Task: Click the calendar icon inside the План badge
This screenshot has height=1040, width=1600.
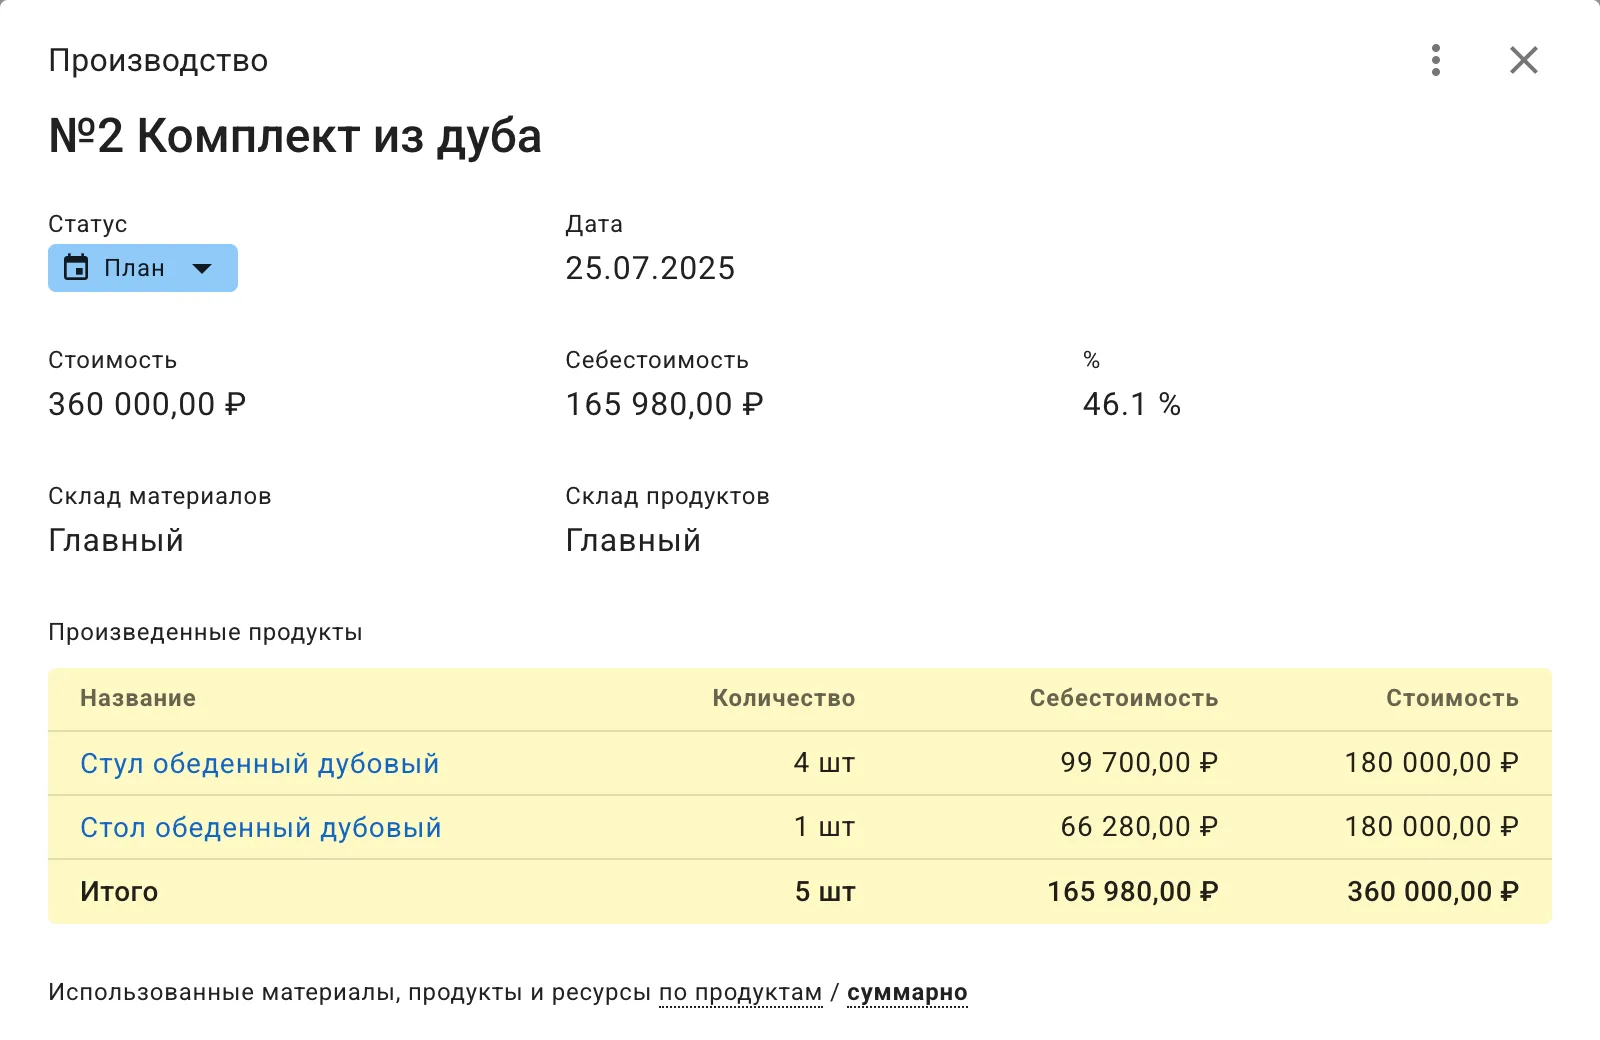Action: tap(75, 267)
